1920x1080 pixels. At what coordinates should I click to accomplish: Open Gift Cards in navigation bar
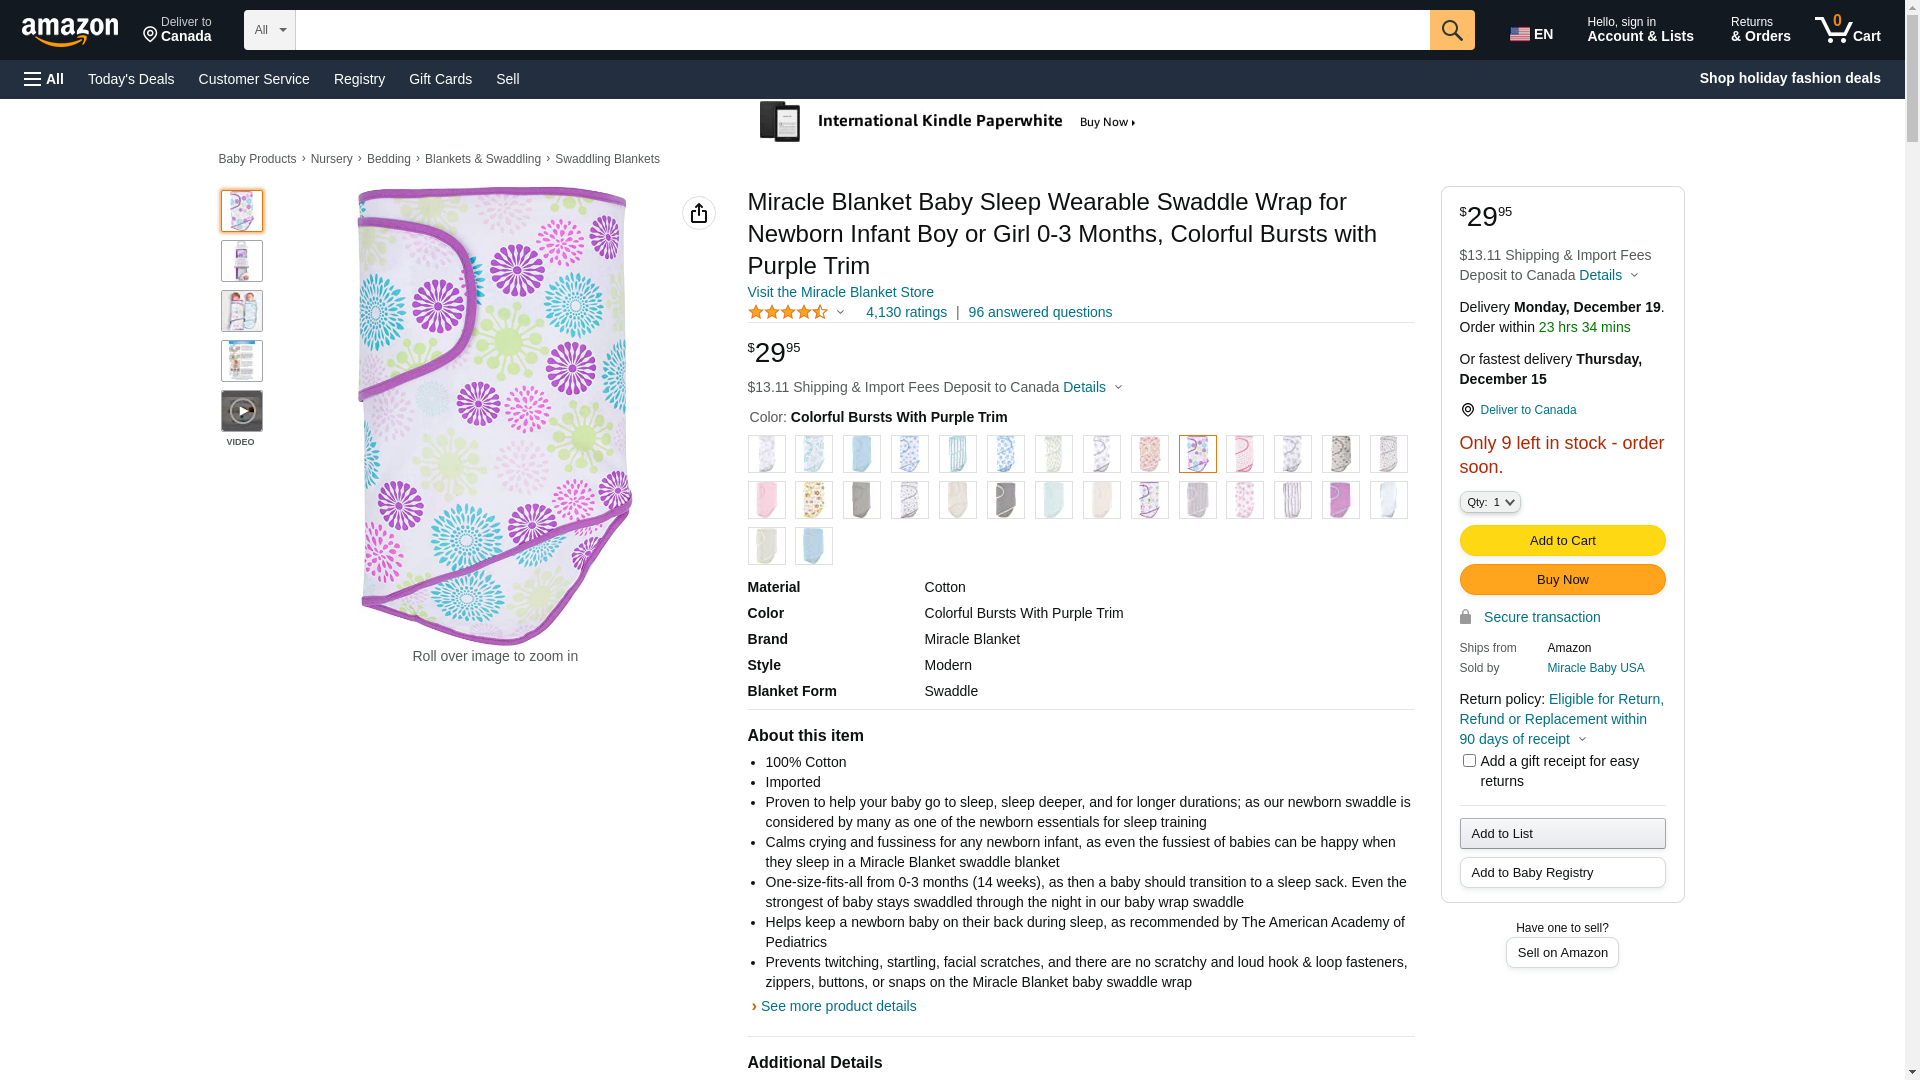coord(440,79)
